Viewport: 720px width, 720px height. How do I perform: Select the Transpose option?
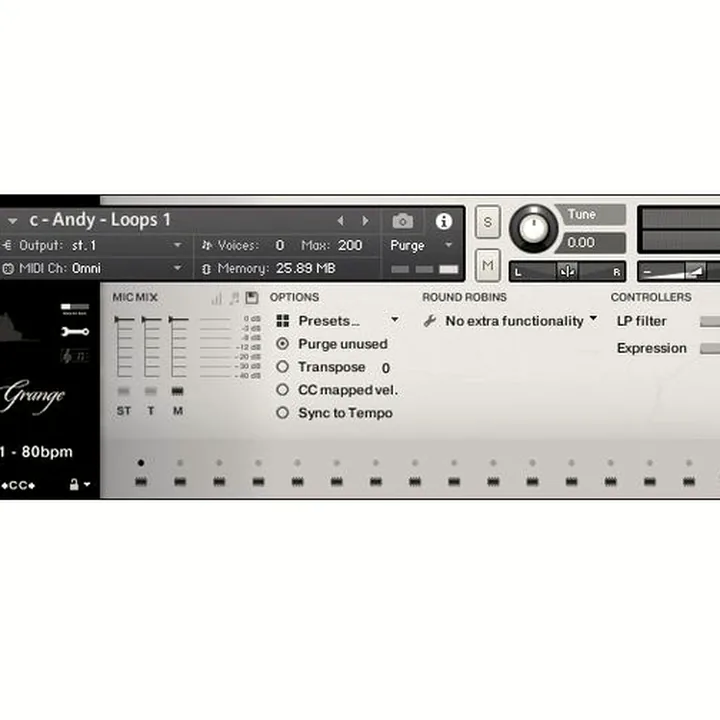coord(282,366)
